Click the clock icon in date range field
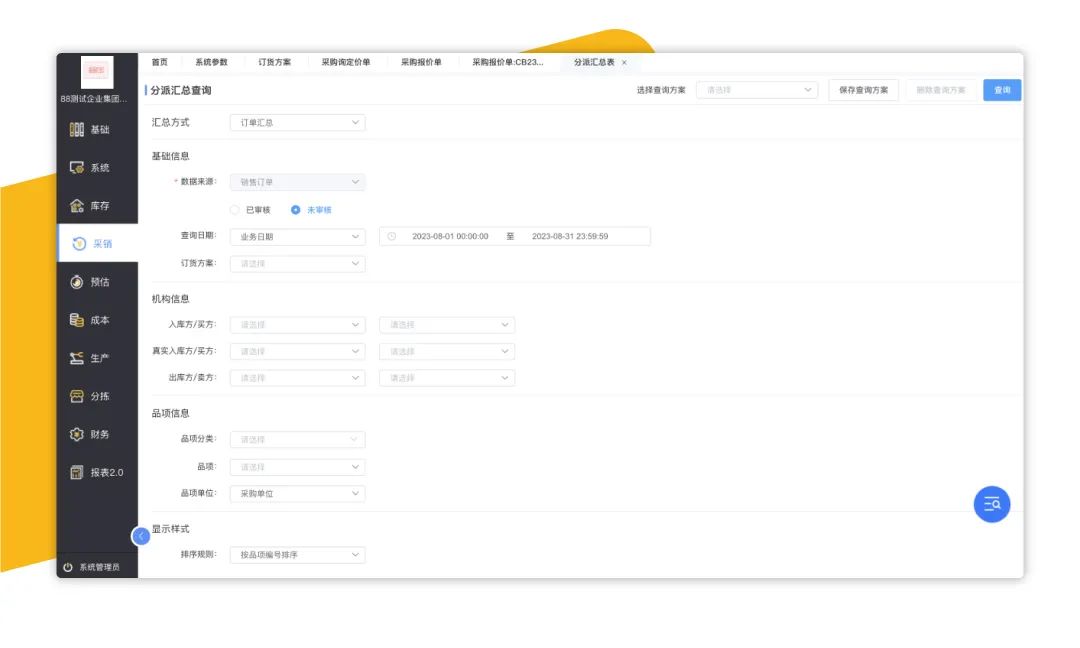1080x648 pixels. (391, 236)
